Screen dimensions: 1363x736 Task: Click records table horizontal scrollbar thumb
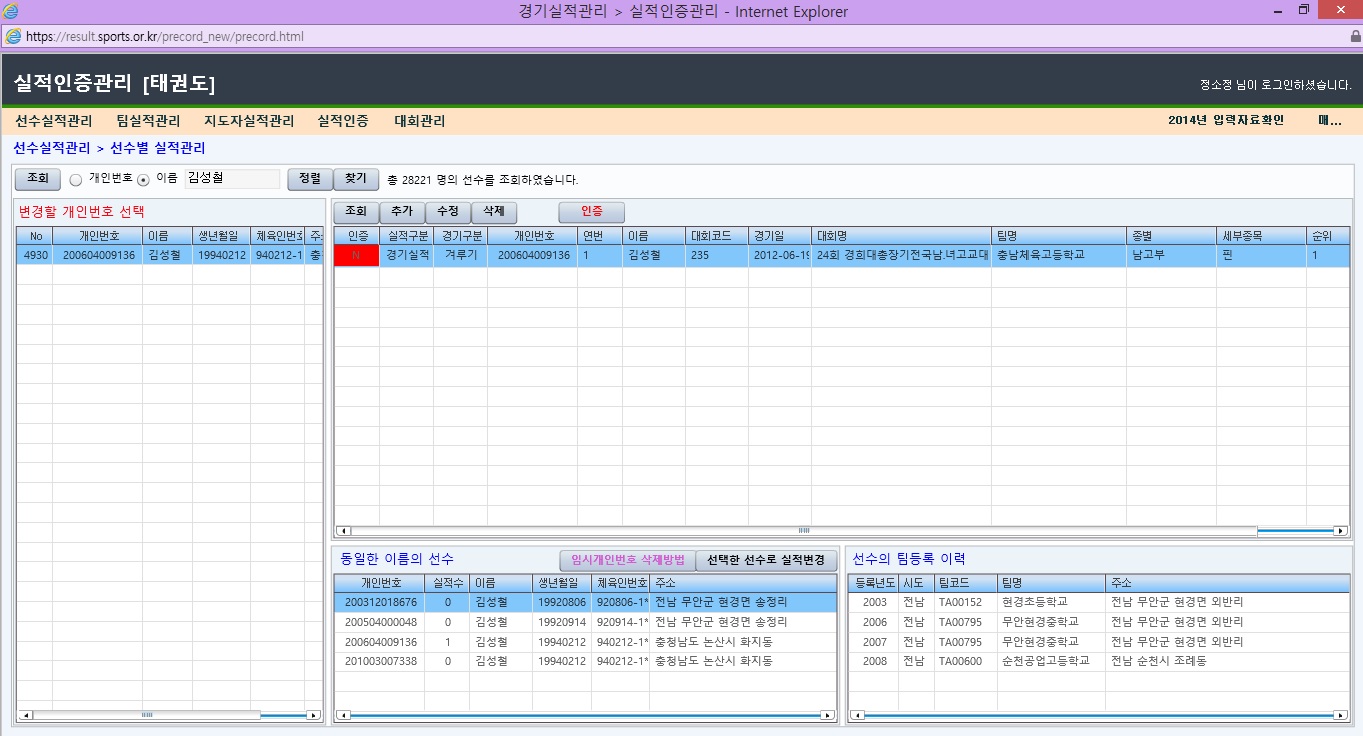(803, 531)
